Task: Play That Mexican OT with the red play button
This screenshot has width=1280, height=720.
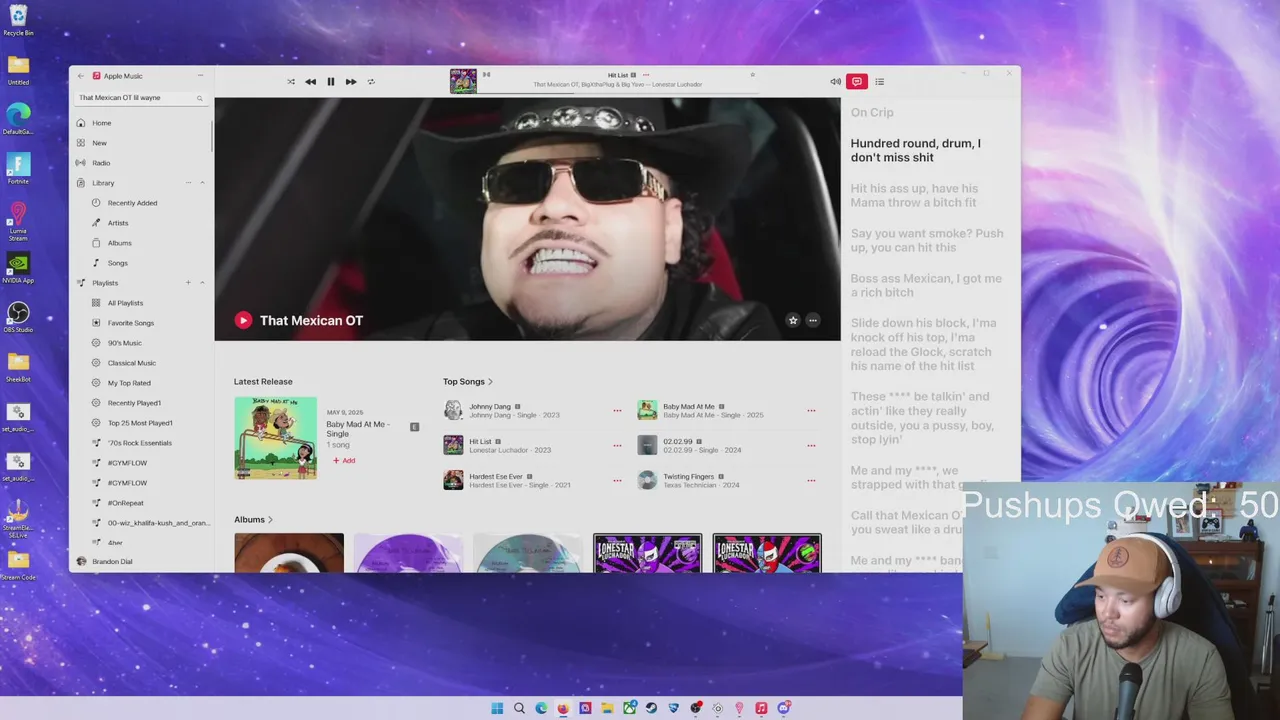Action: 243,320
